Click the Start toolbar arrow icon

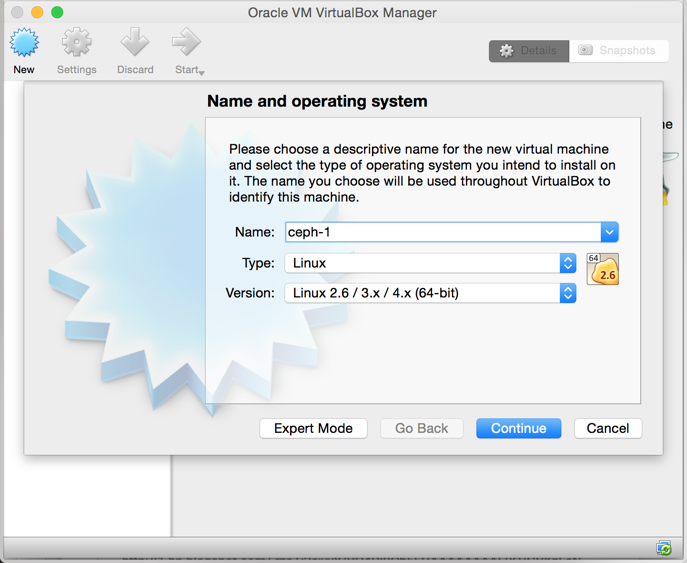[186, 42]
